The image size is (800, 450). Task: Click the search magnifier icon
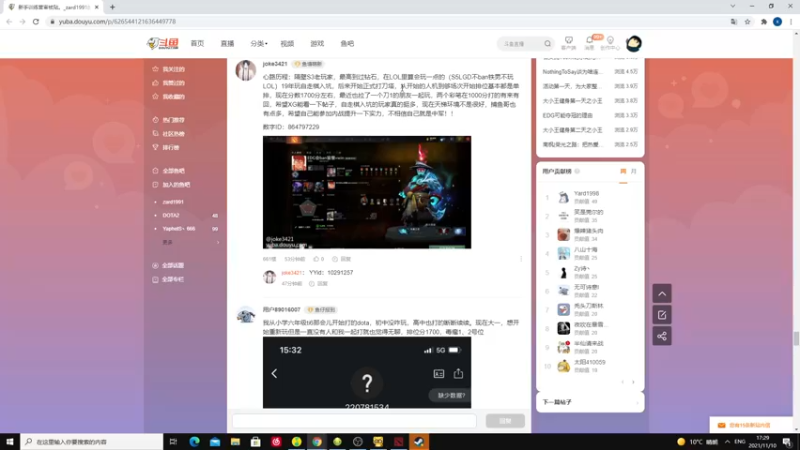click(x=547, y=44)
